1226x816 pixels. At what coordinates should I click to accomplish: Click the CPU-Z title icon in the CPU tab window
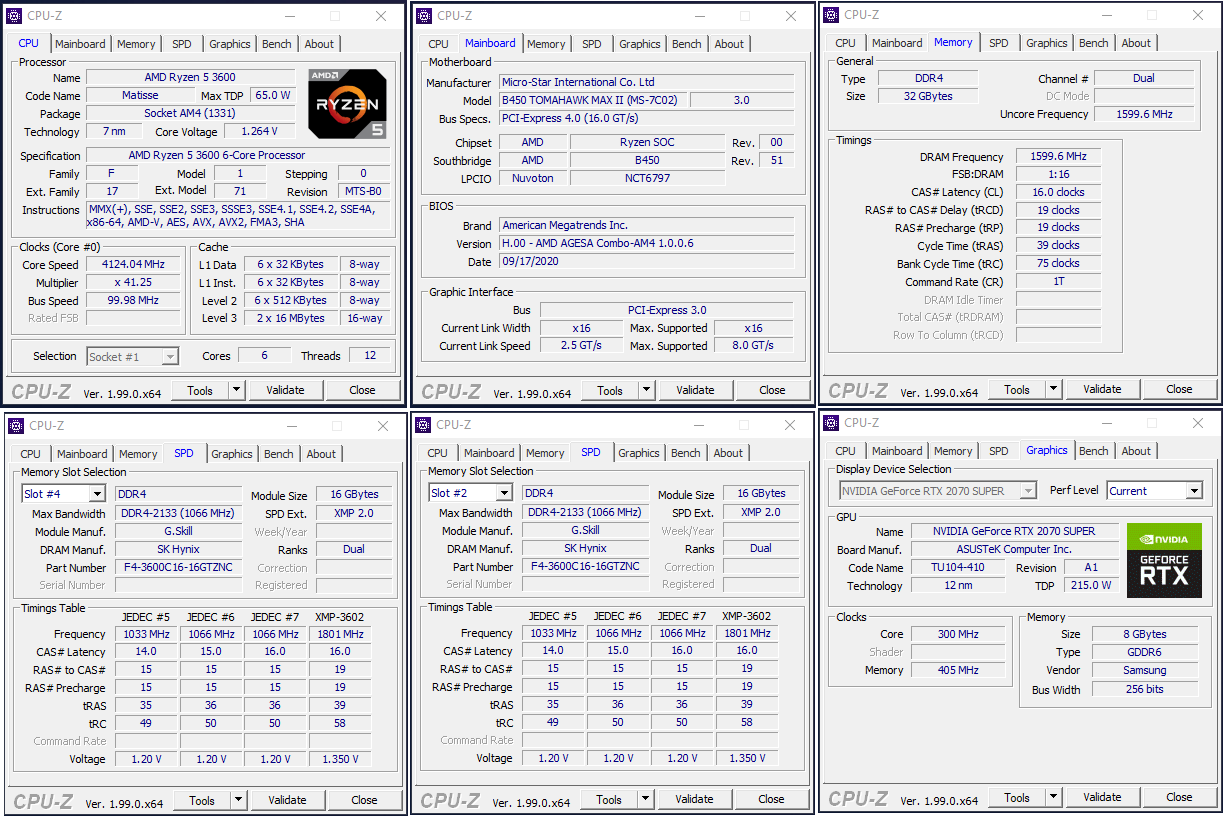[x=15, y=16]
